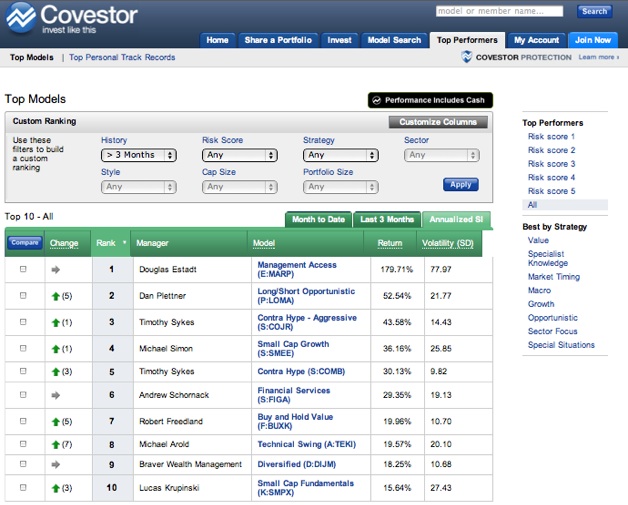The height and width of the screenshot is (505, 628).
Task: Click the Compare button
Action: pos(25,242)
